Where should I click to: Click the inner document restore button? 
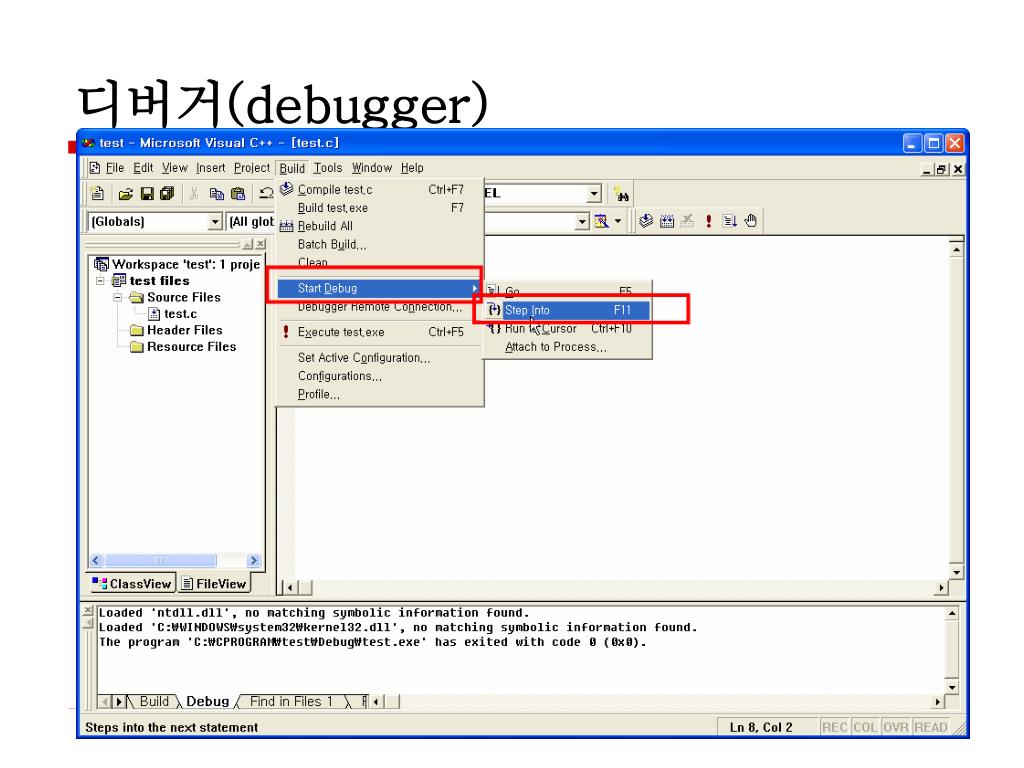point(941,169)
